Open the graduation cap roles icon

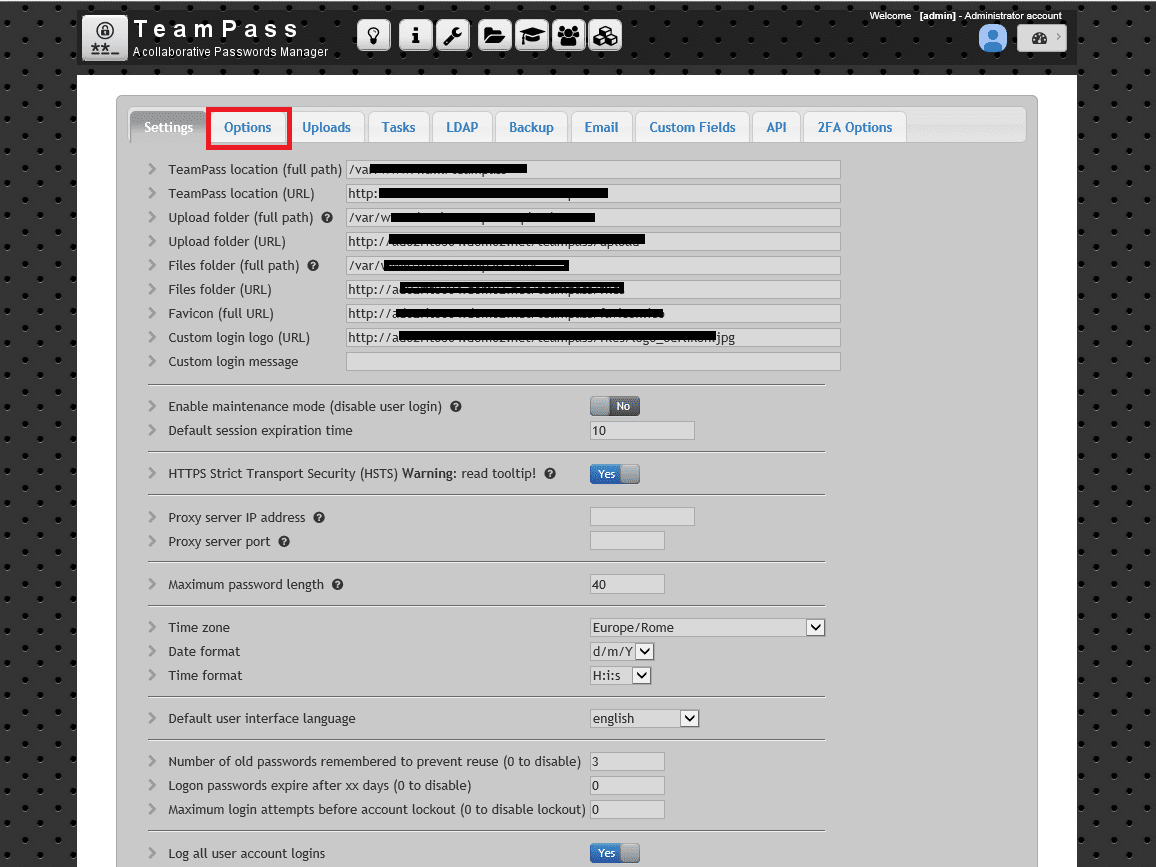(531, 35)
